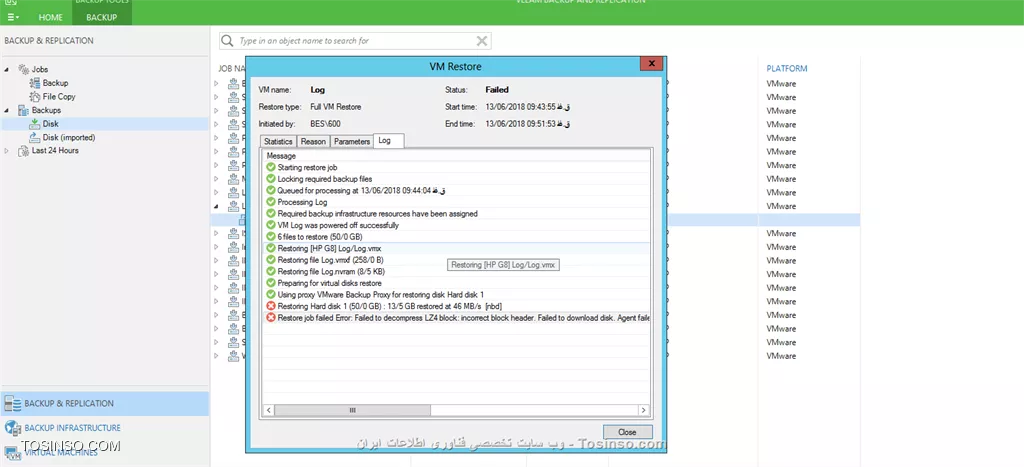Click the Backup job icon in tree

(x=36, y=83)
